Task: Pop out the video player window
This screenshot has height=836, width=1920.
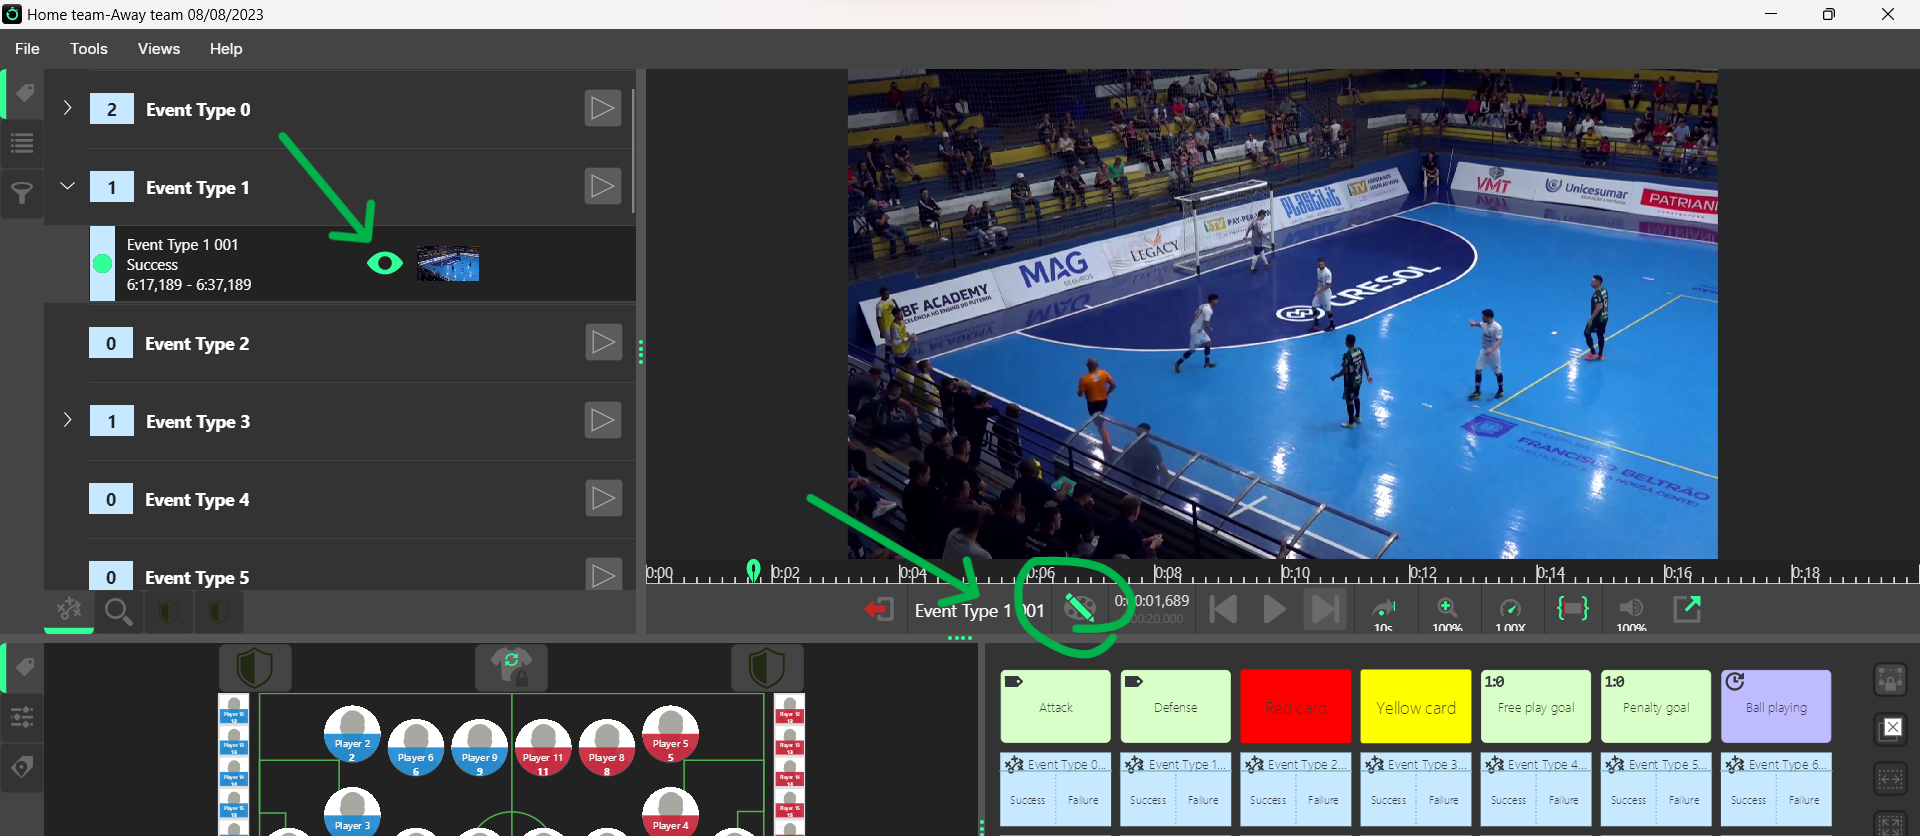Action: pos(1687,608)
